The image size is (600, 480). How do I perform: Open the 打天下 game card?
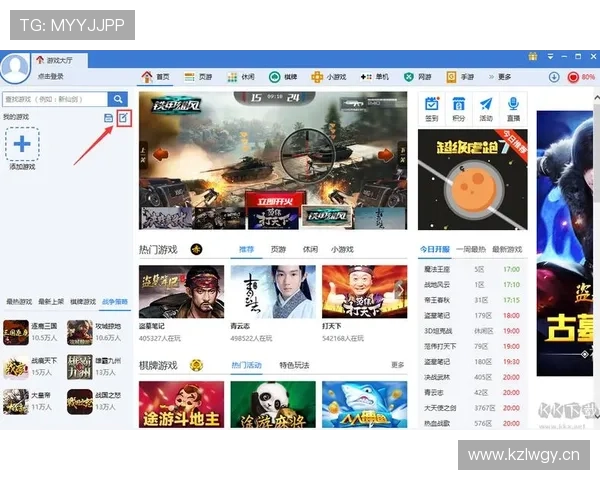pos(365,292)
